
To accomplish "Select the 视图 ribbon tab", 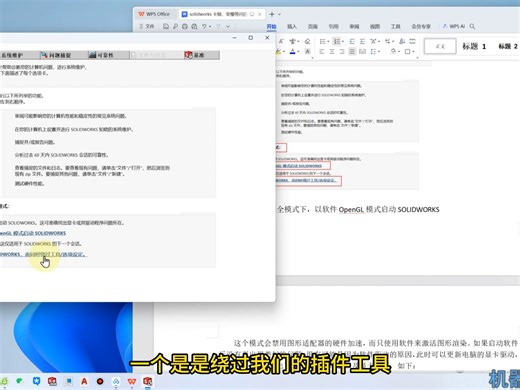I will (x=375, y=26).
